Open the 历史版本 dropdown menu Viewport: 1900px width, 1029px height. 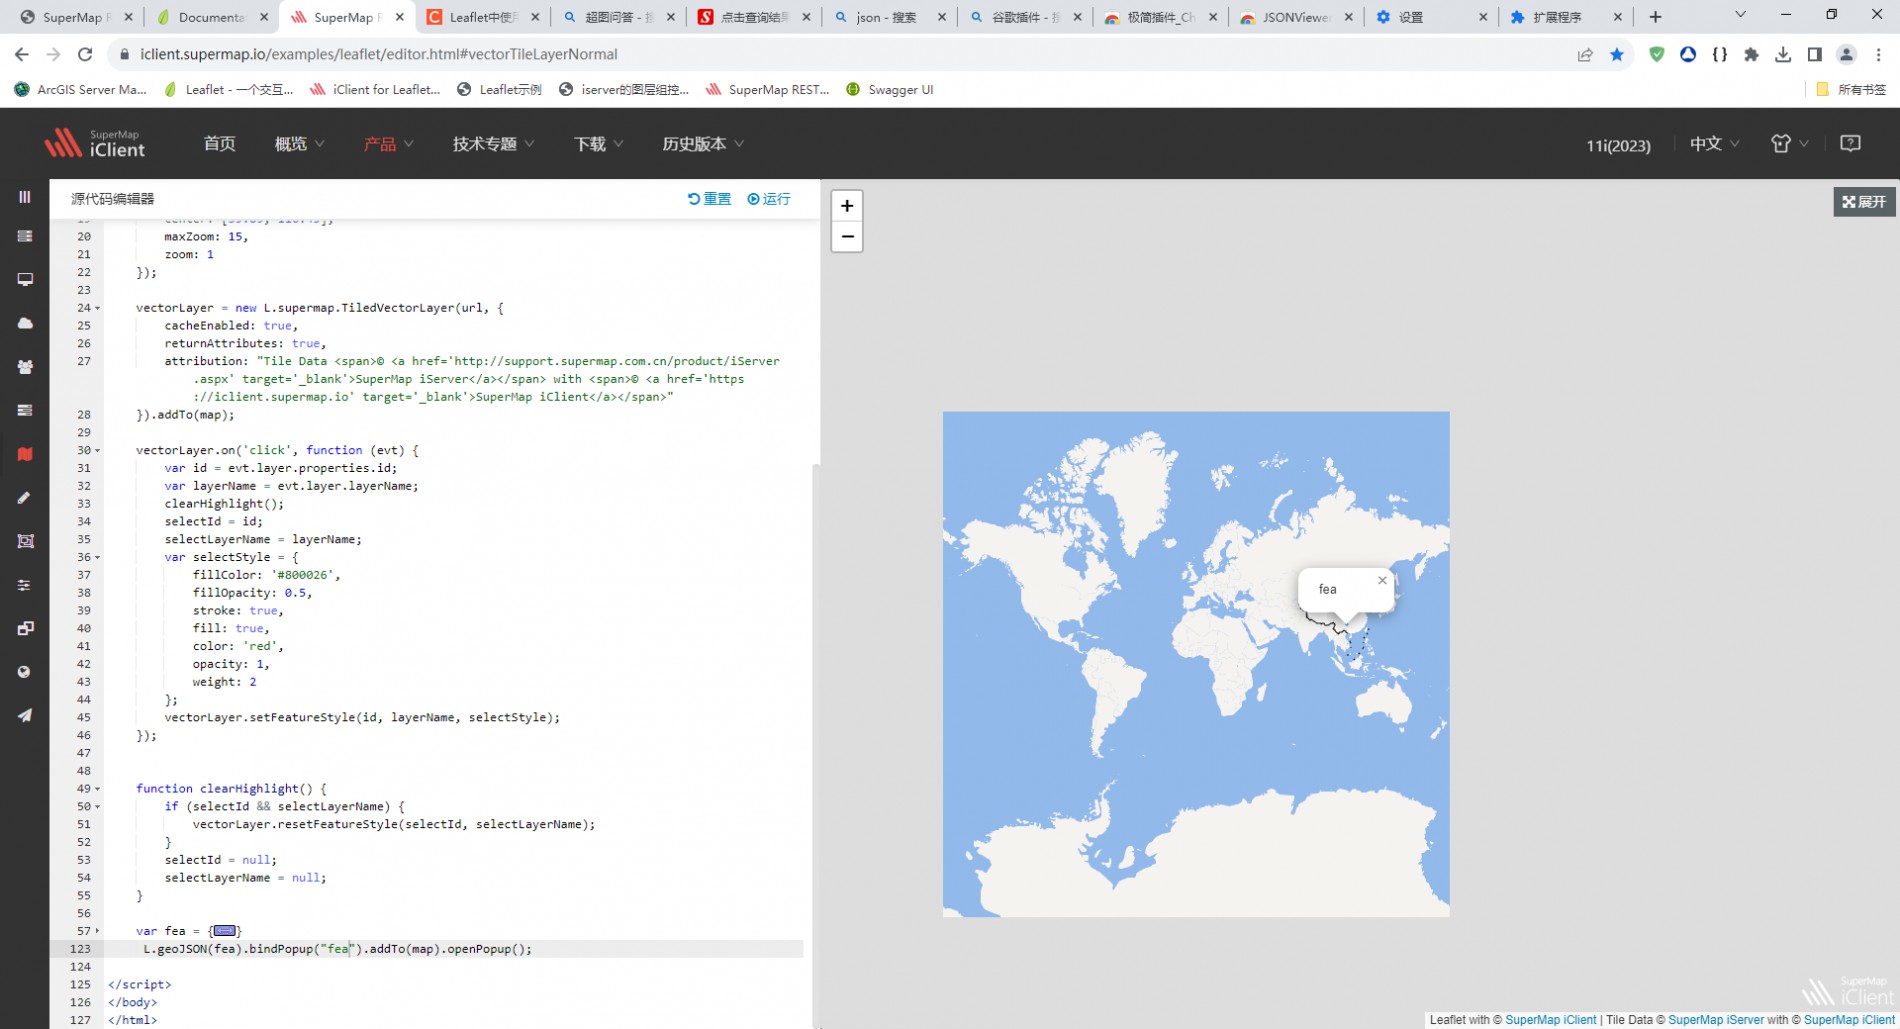tap(703, 144)
